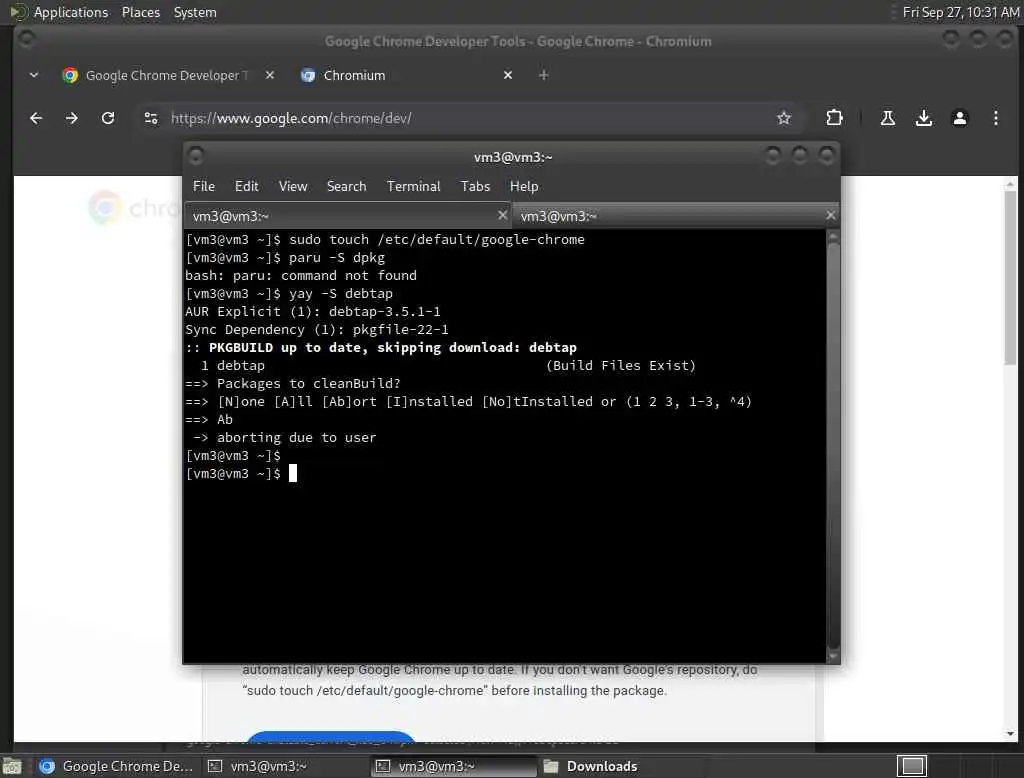View site information icon in address bar

pyautogui.click(x=151, y=118)
